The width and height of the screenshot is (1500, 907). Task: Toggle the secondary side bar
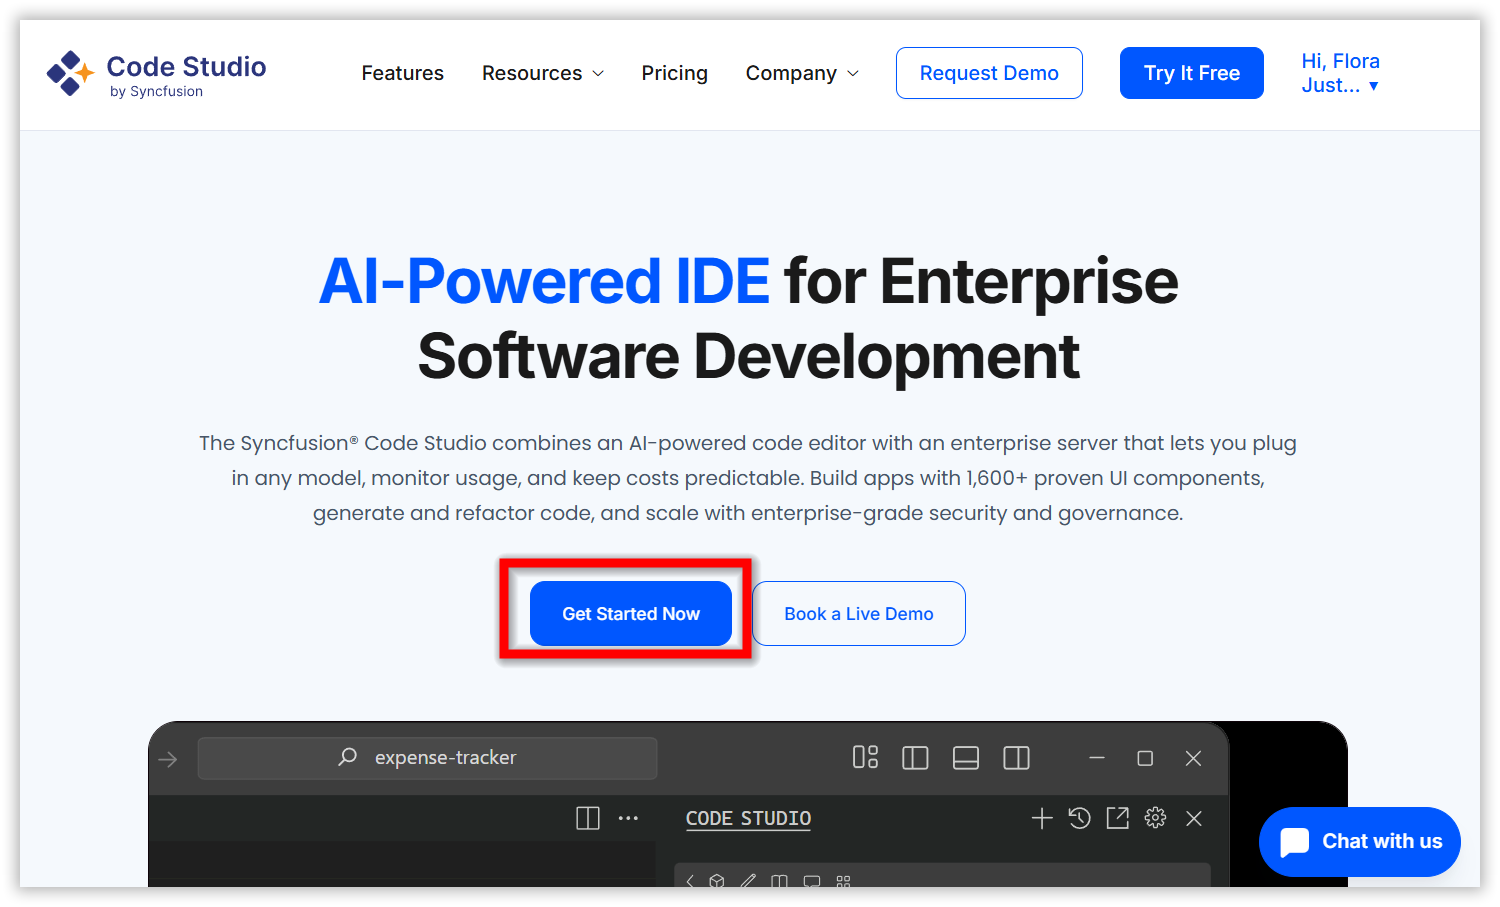(1016, 758)
